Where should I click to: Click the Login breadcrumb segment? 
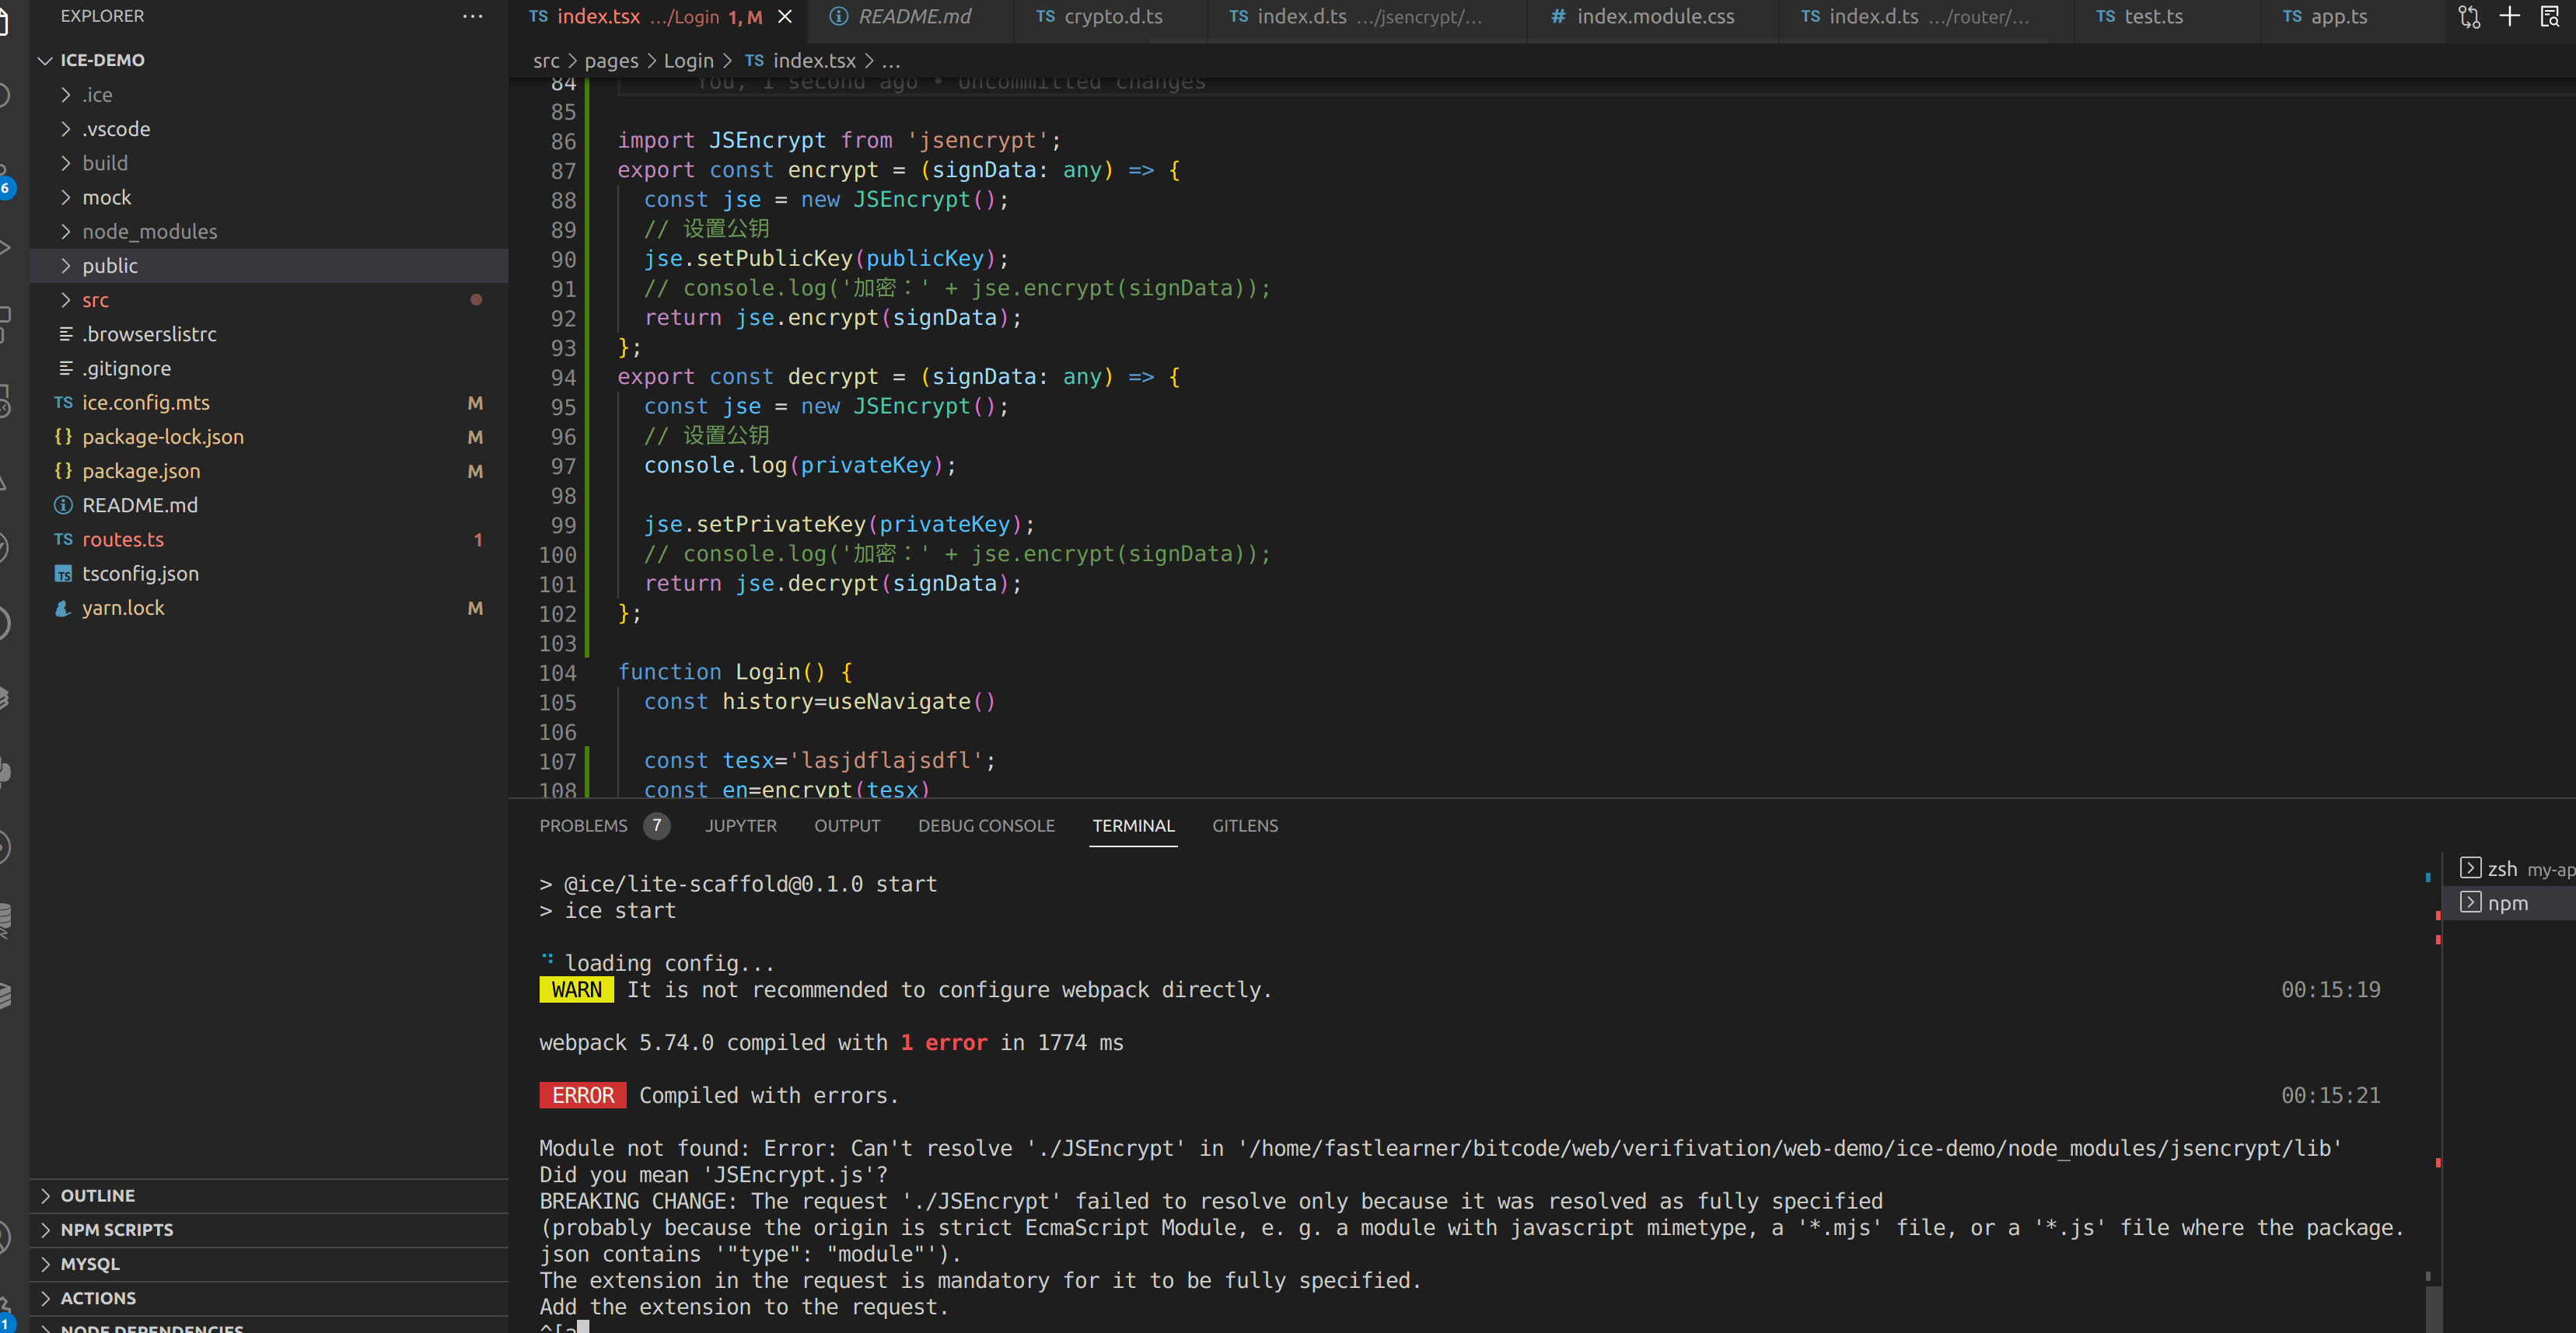pyautogui.click(x=688, y=61)
